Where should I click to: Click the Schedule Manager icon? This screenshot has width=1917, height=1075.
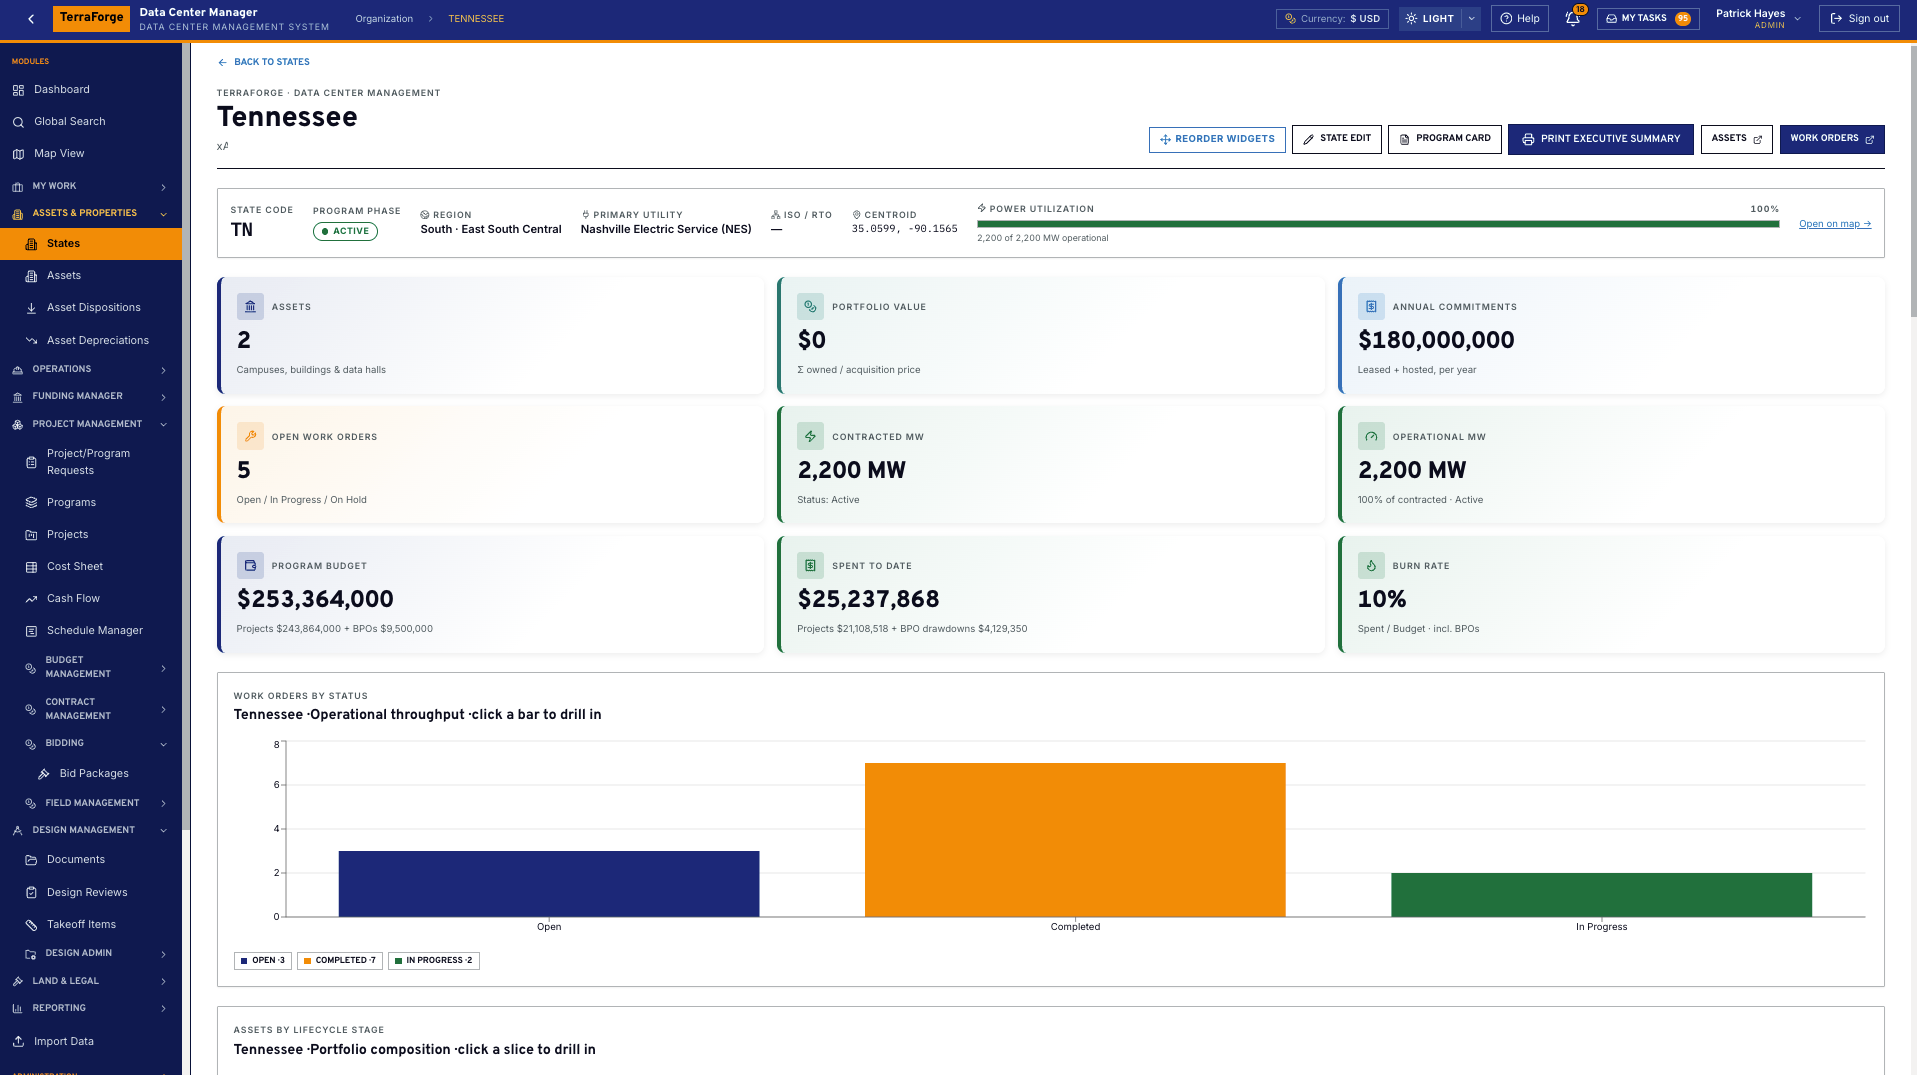[31, 631]
